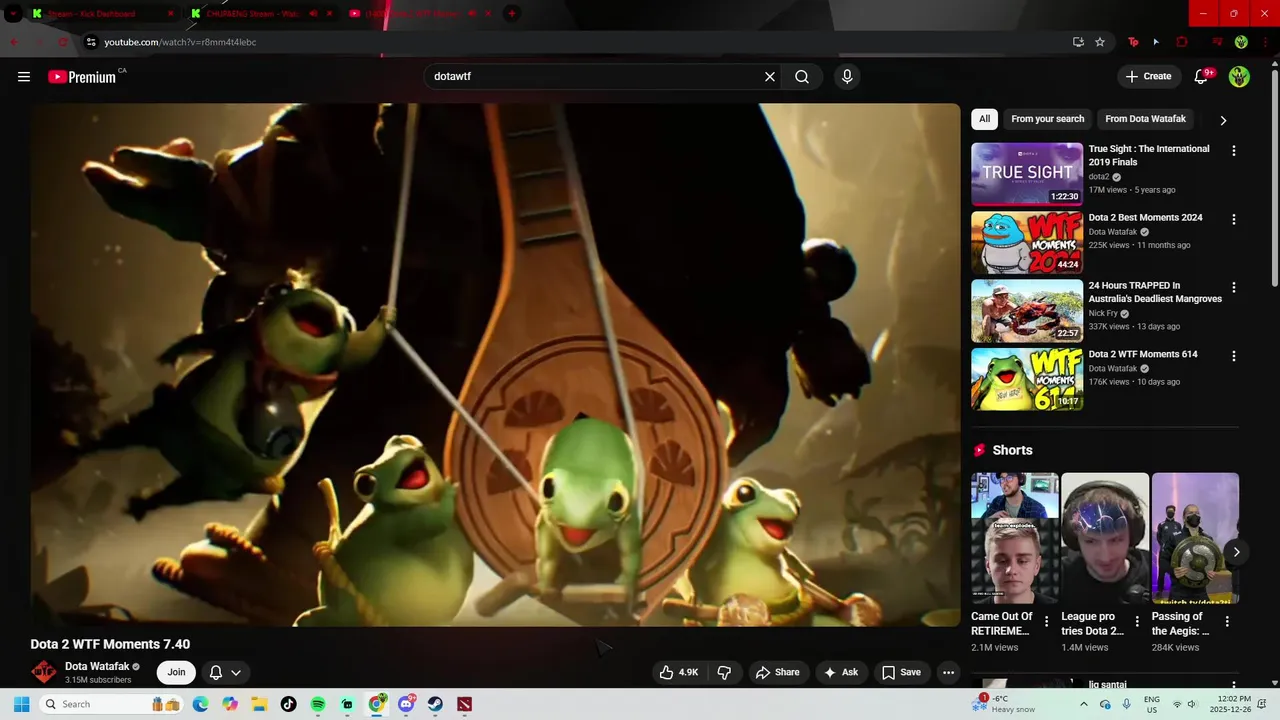The image size is (1280, 720).
Task: Open True Sight video thumbnail
Action: click(x=1027, y=174)
